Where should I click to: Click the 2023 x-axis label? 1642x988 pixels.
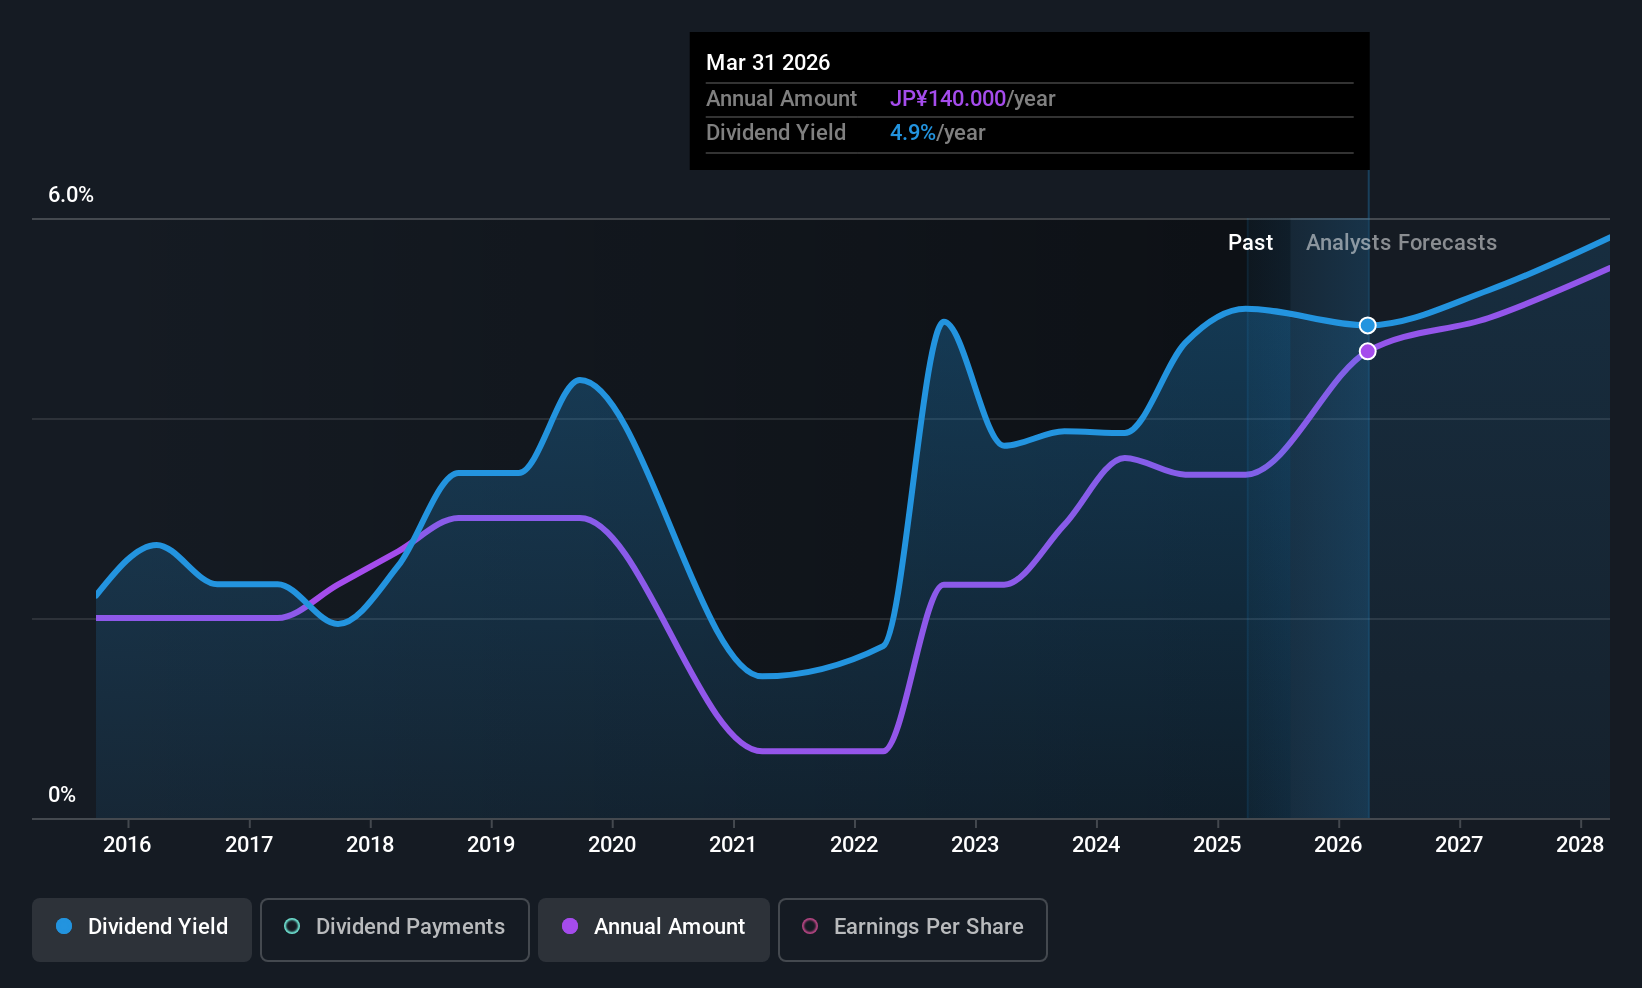pyautogui.click(x=975, y=845)
